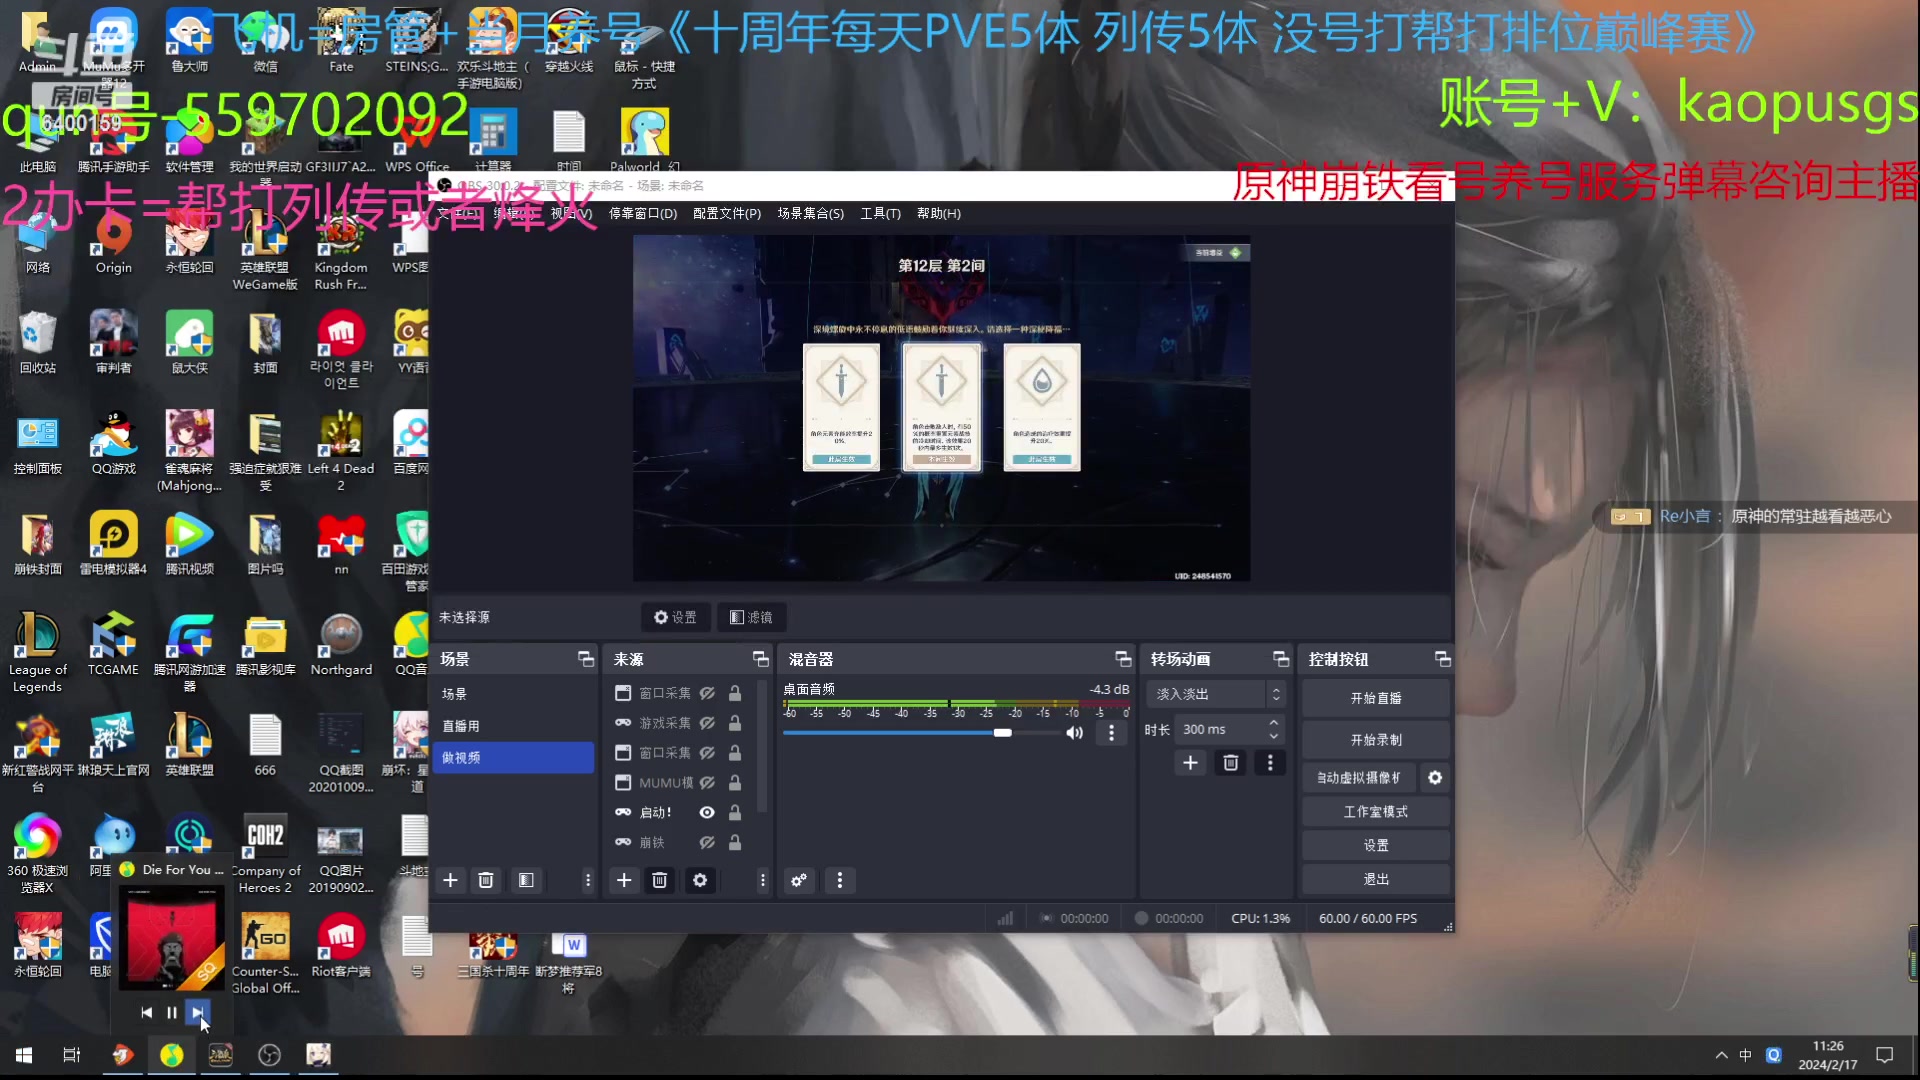Open taskbar clock showing 11:26
The image size is (1920, 1080).
1828,1055
